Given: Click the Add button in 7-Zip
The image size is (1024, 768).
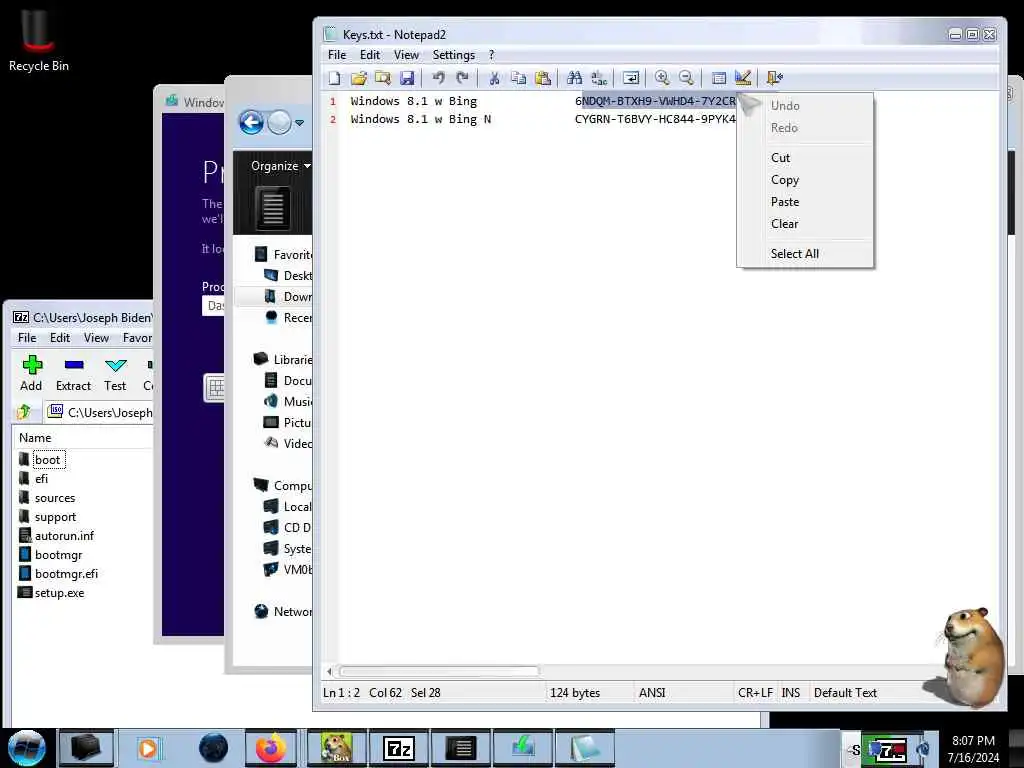Looking at the screenshot, I should click(31, 374).
